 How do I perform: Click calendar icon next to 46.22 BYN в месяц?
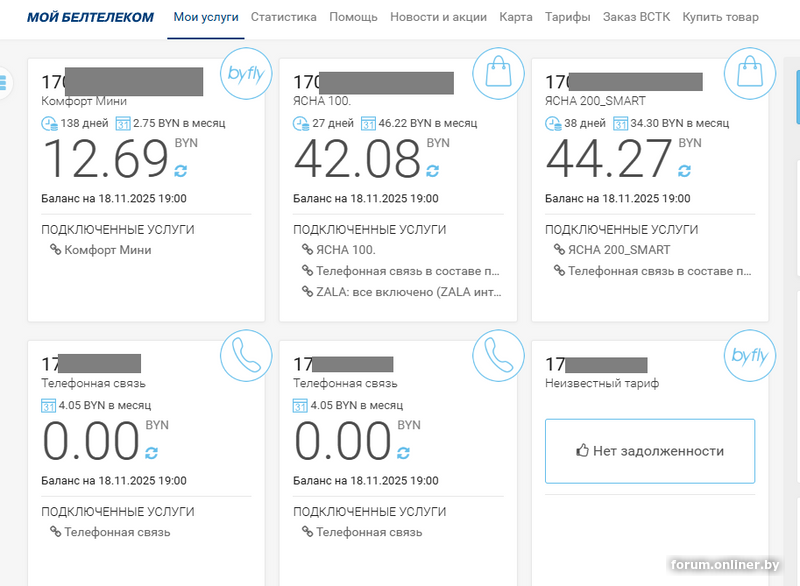tap(368, 124)
